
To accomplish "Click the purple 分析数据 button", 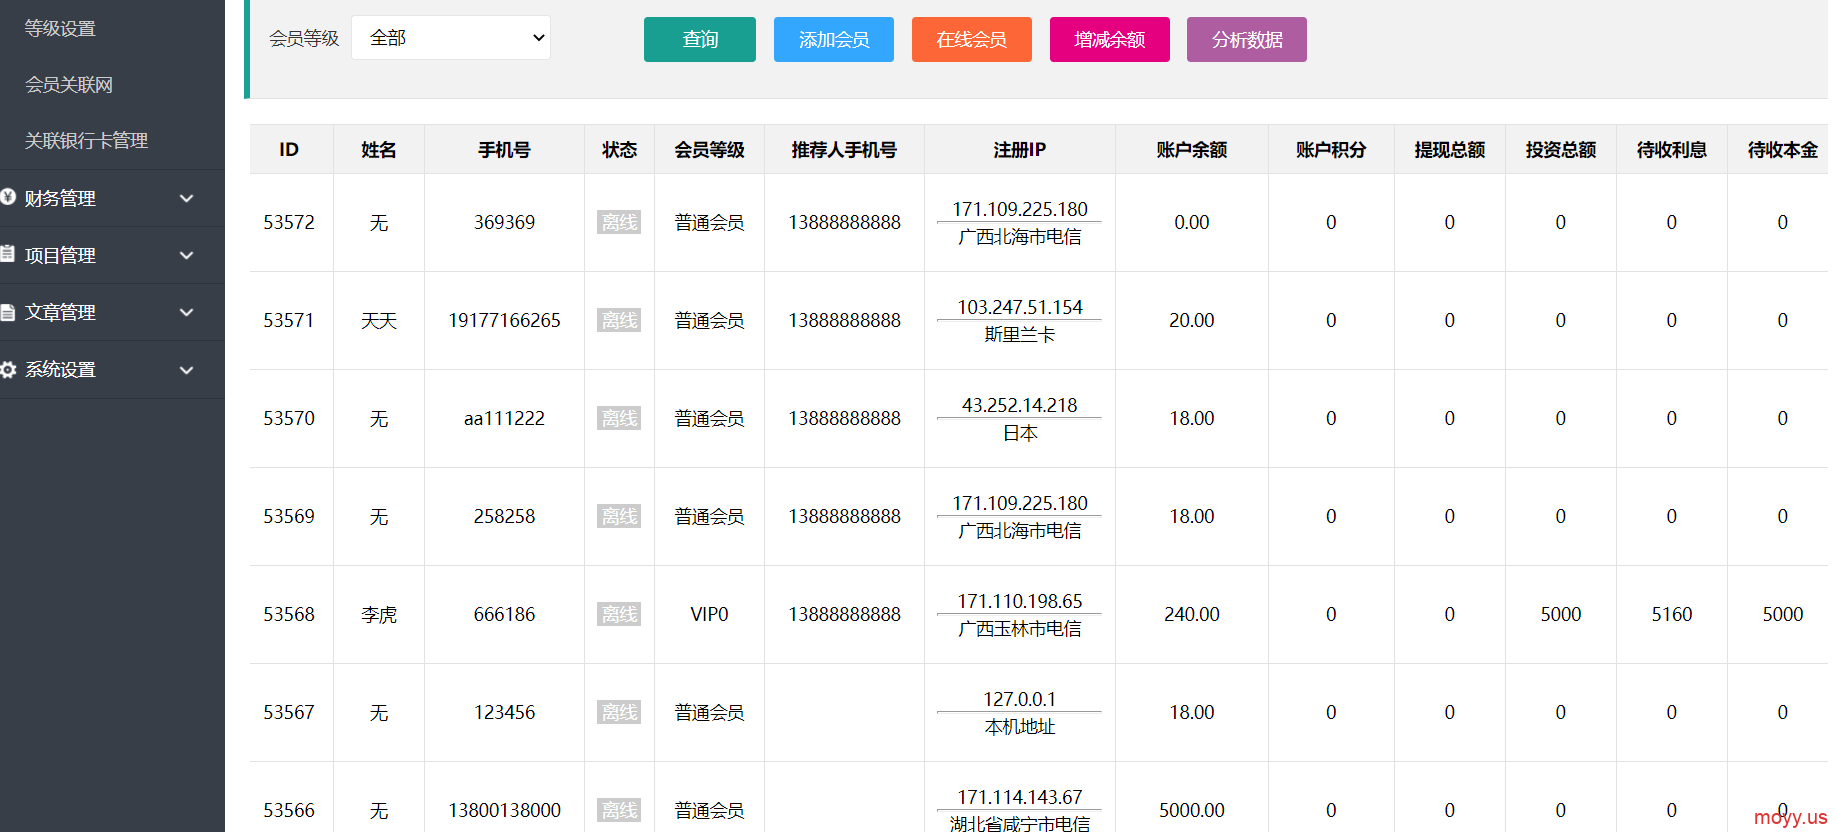I will pos(1246,40).
